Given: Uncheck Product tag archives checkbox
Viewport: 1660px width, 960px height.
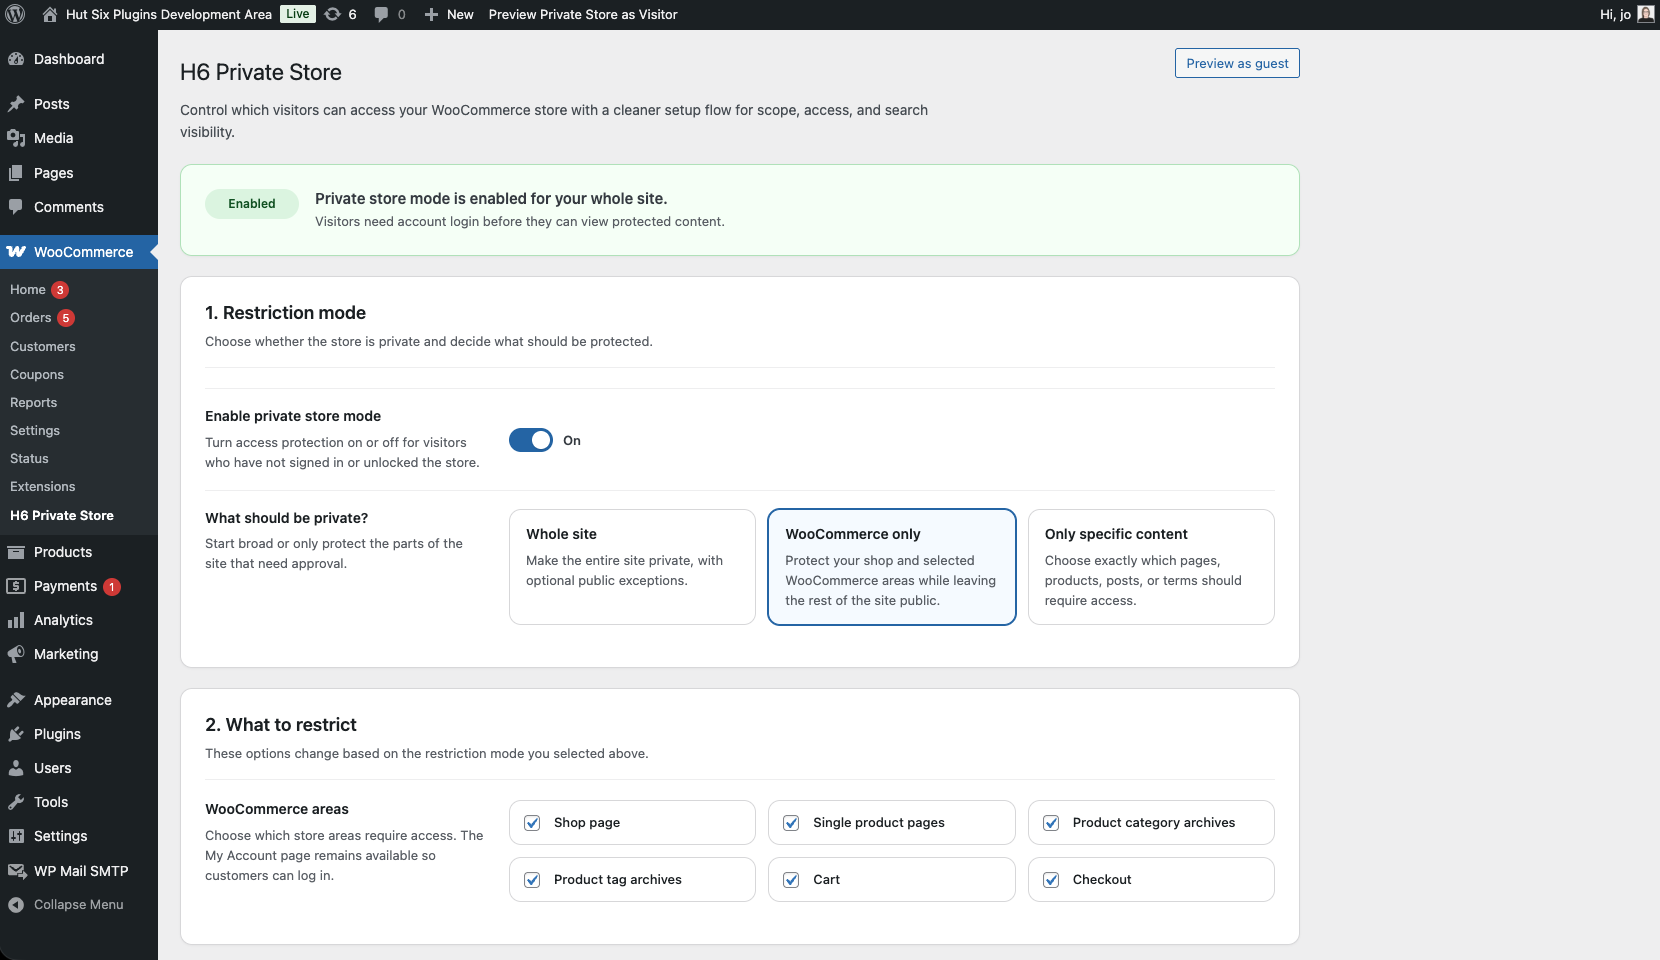Looking at the screenshot, I should (533, 880).
